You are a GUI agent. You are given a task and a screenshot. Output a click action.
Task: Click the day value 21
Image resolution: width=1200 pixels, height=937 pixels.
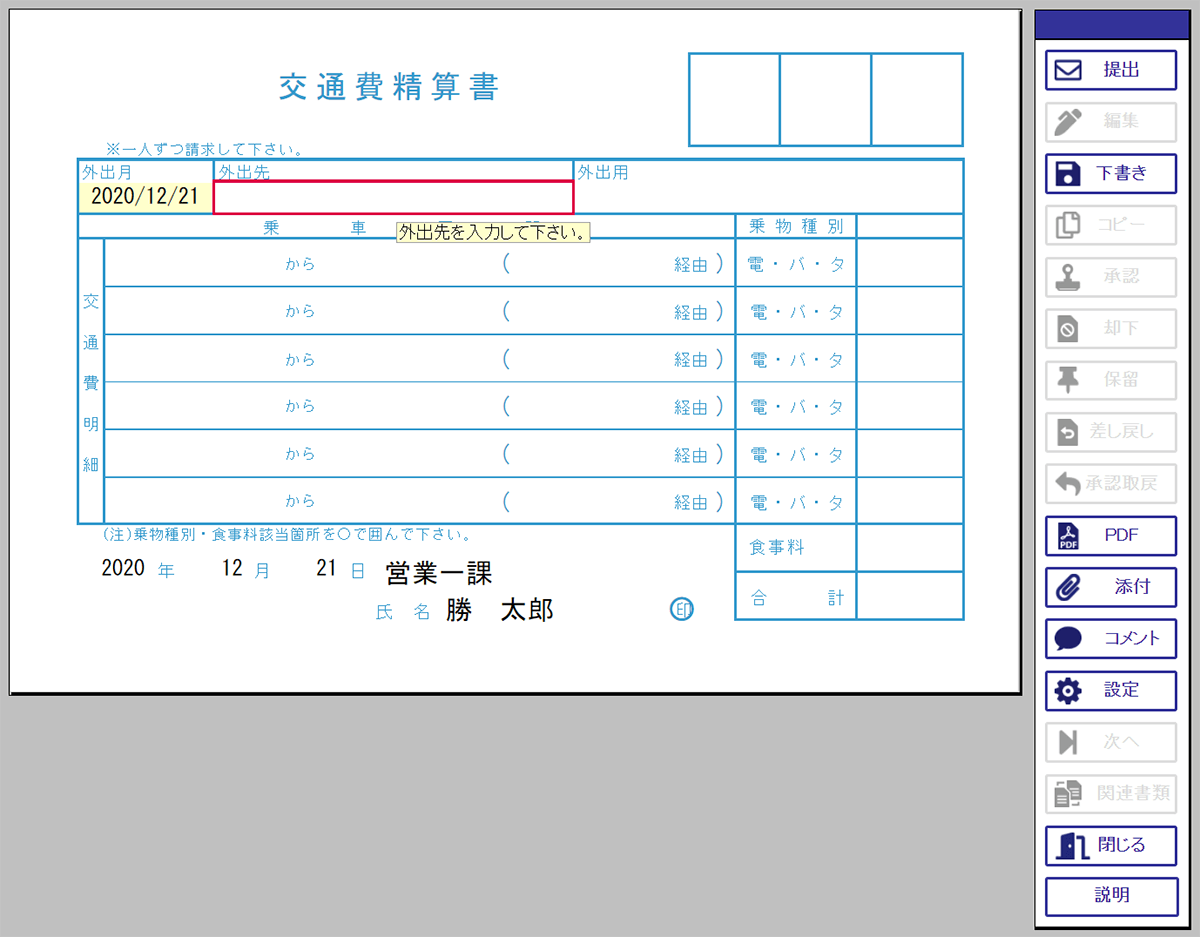[326, 568]
